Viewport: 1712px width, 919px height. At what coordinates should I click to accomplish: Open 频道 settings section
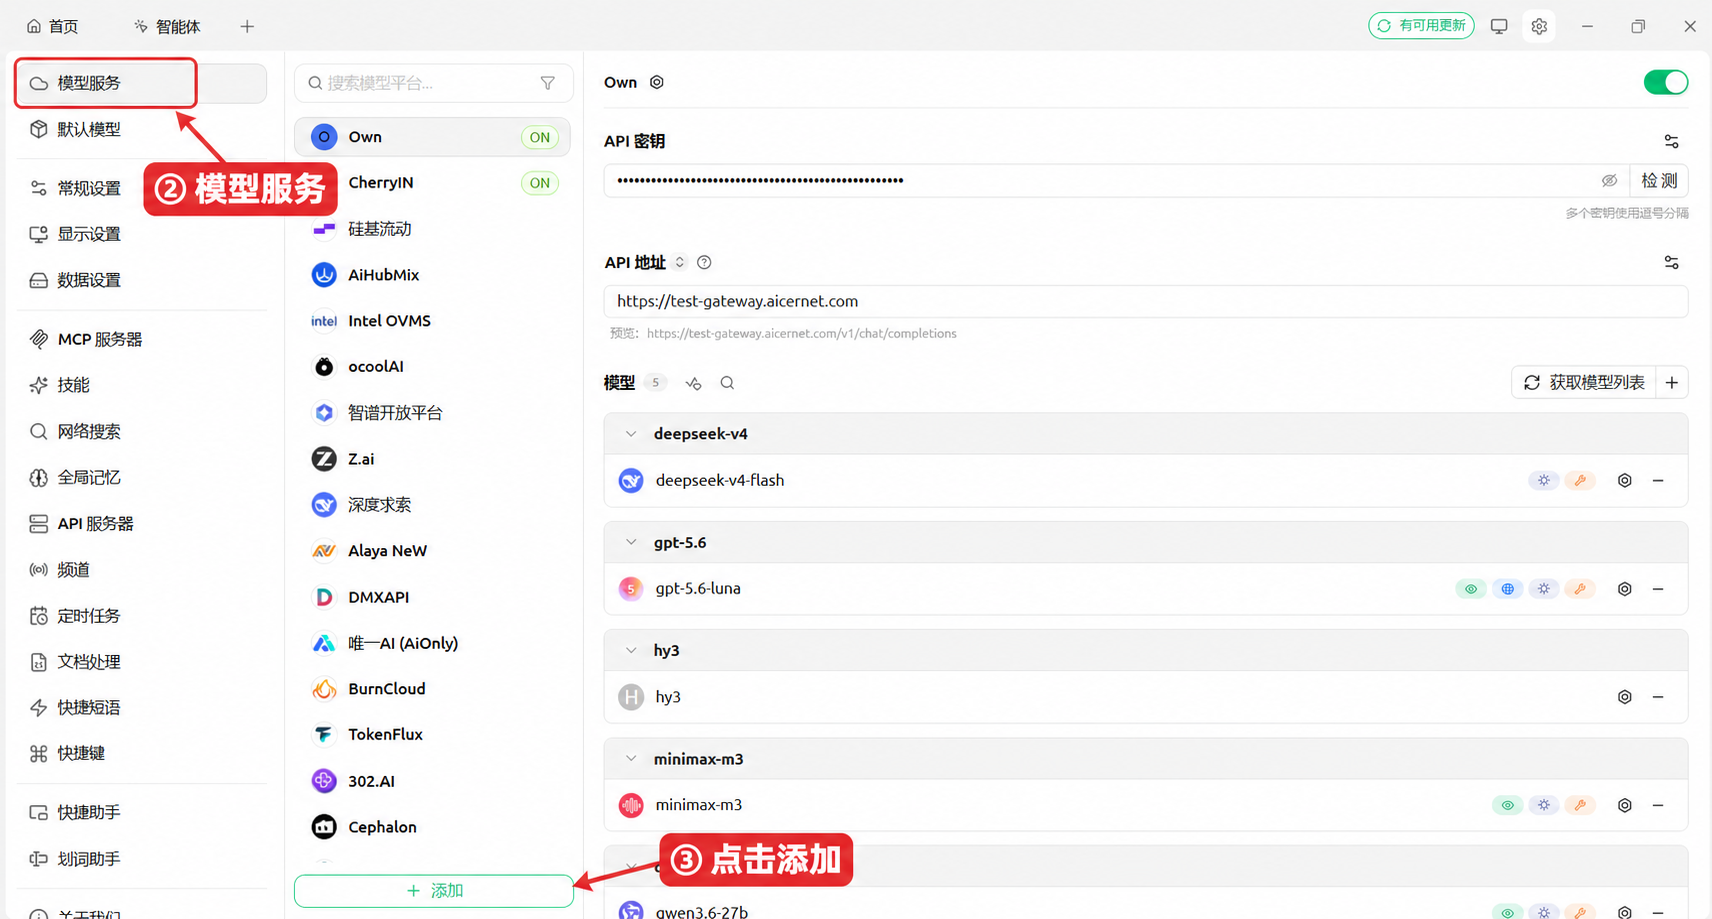141,569
